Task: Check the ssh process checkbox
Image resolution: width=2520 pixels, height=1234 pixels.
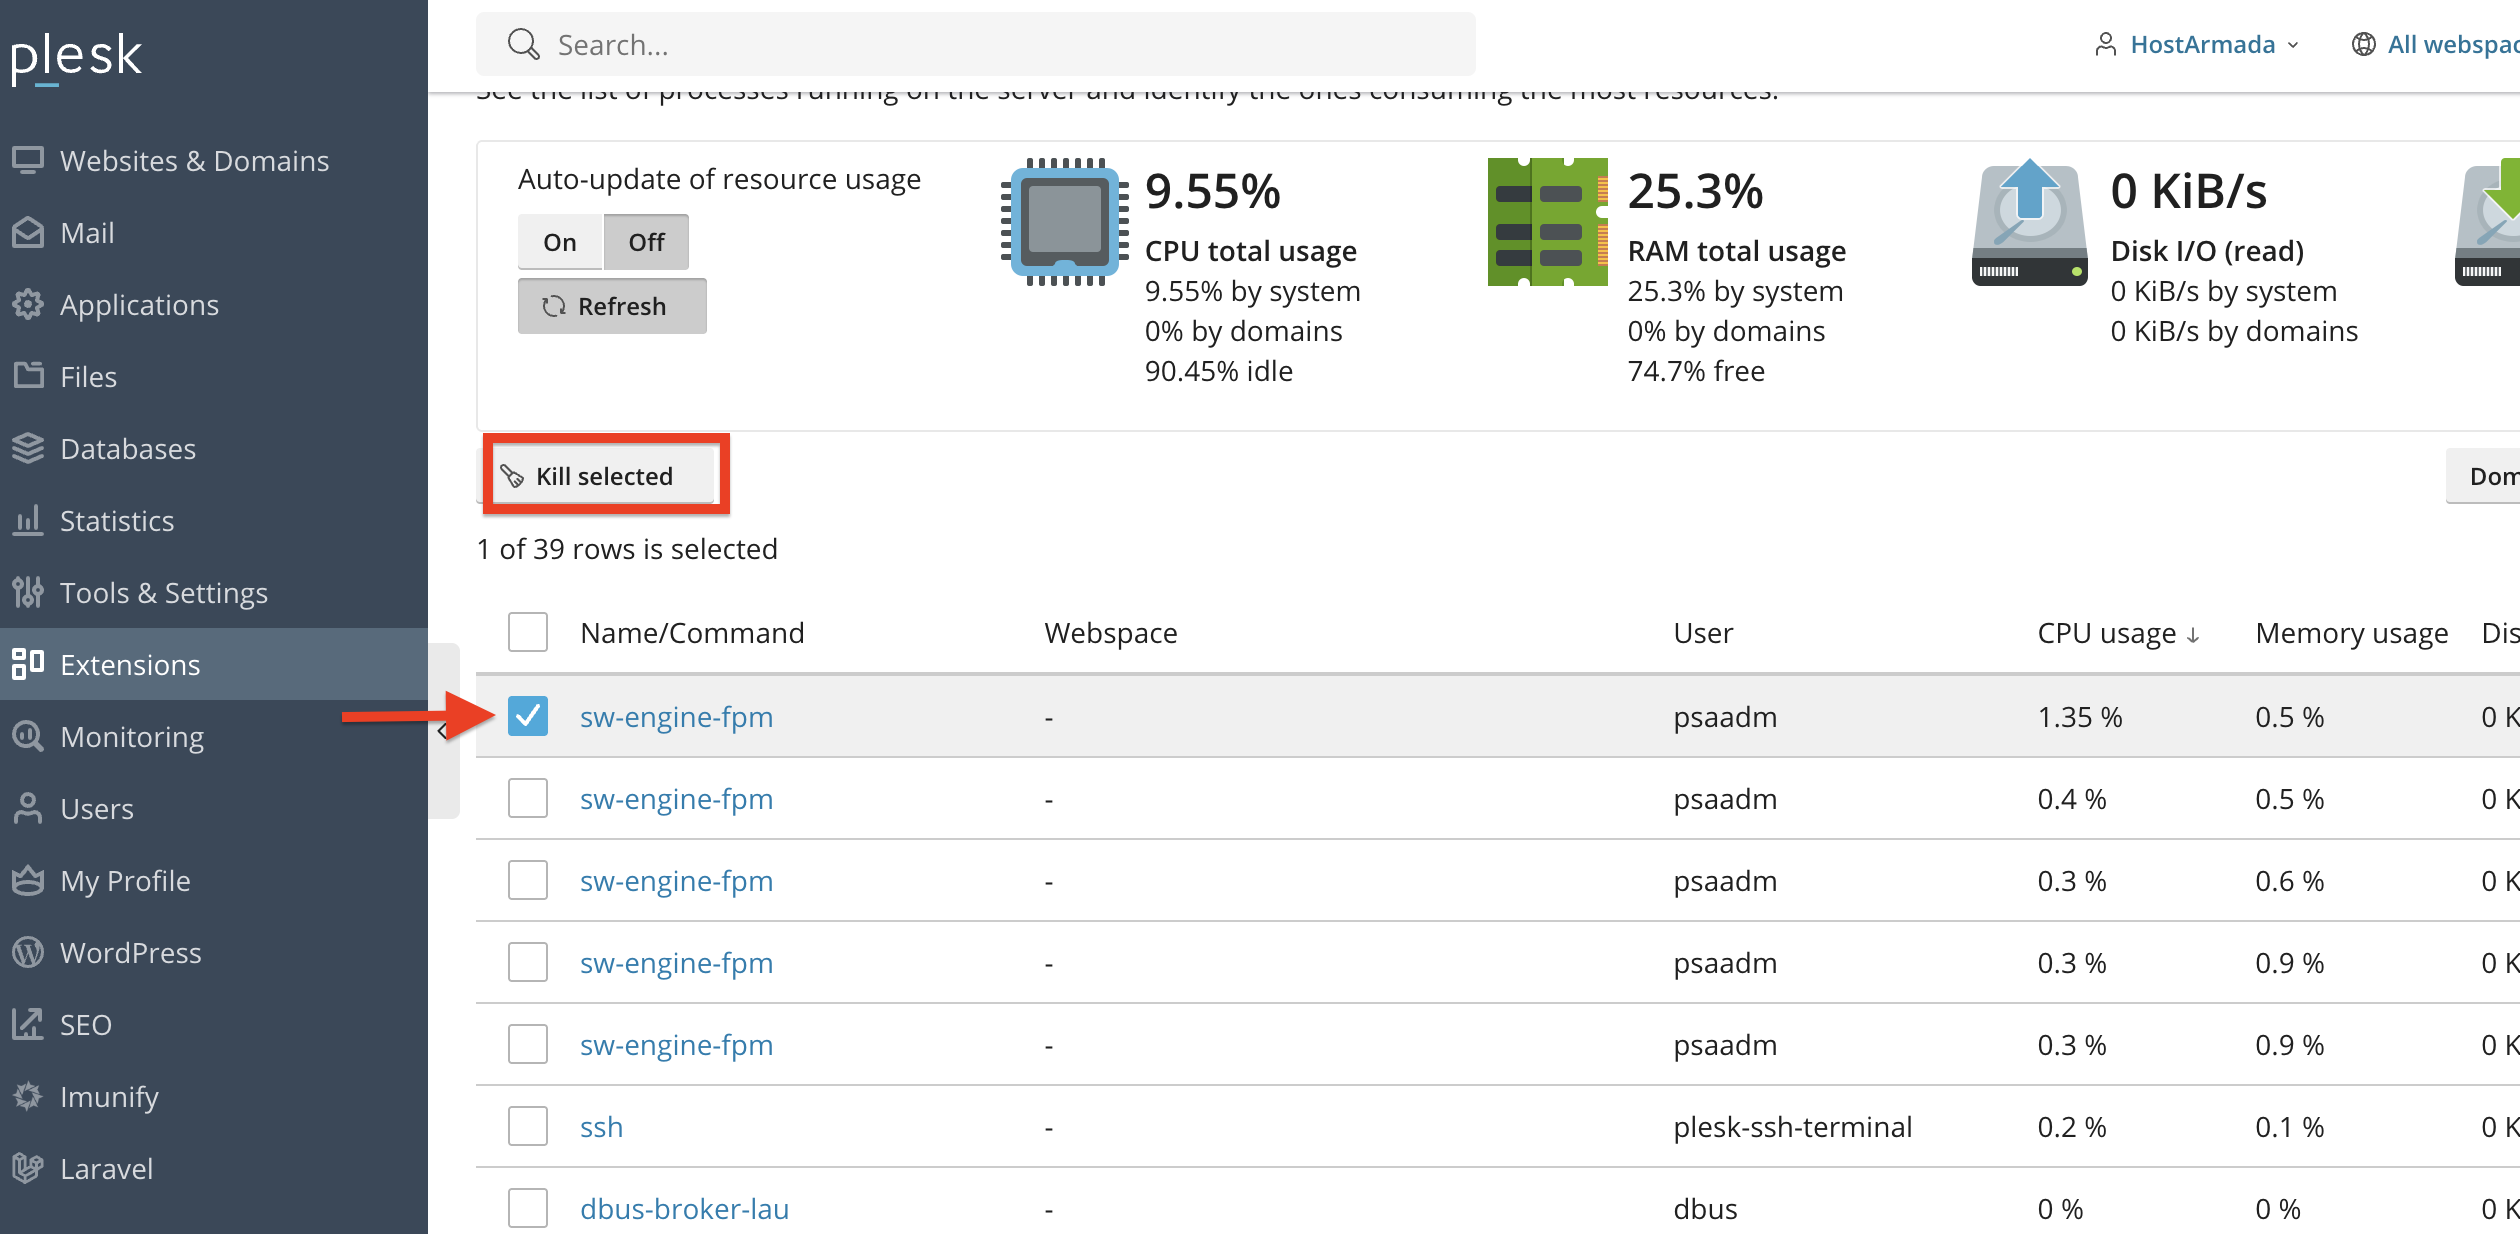Action: (x=527, y=1126)
